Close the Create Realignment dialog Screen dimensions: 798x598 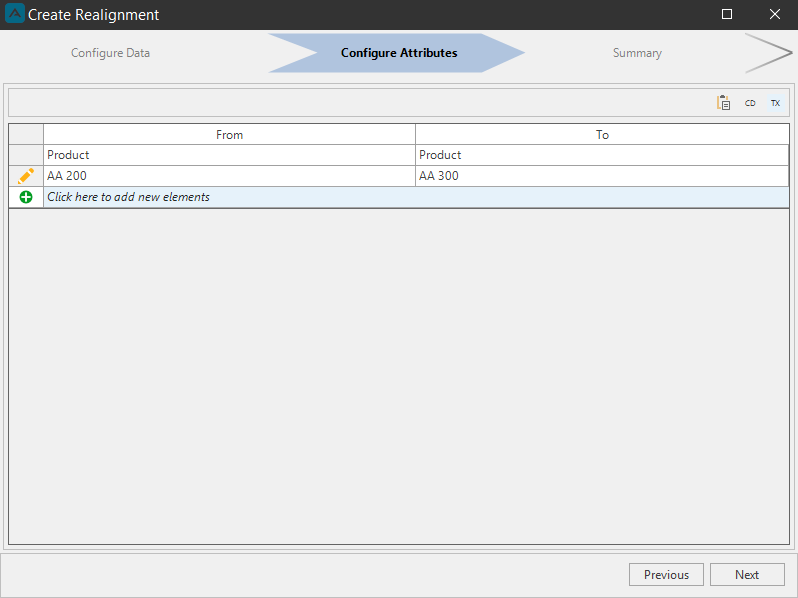click(x=775, y=14)
